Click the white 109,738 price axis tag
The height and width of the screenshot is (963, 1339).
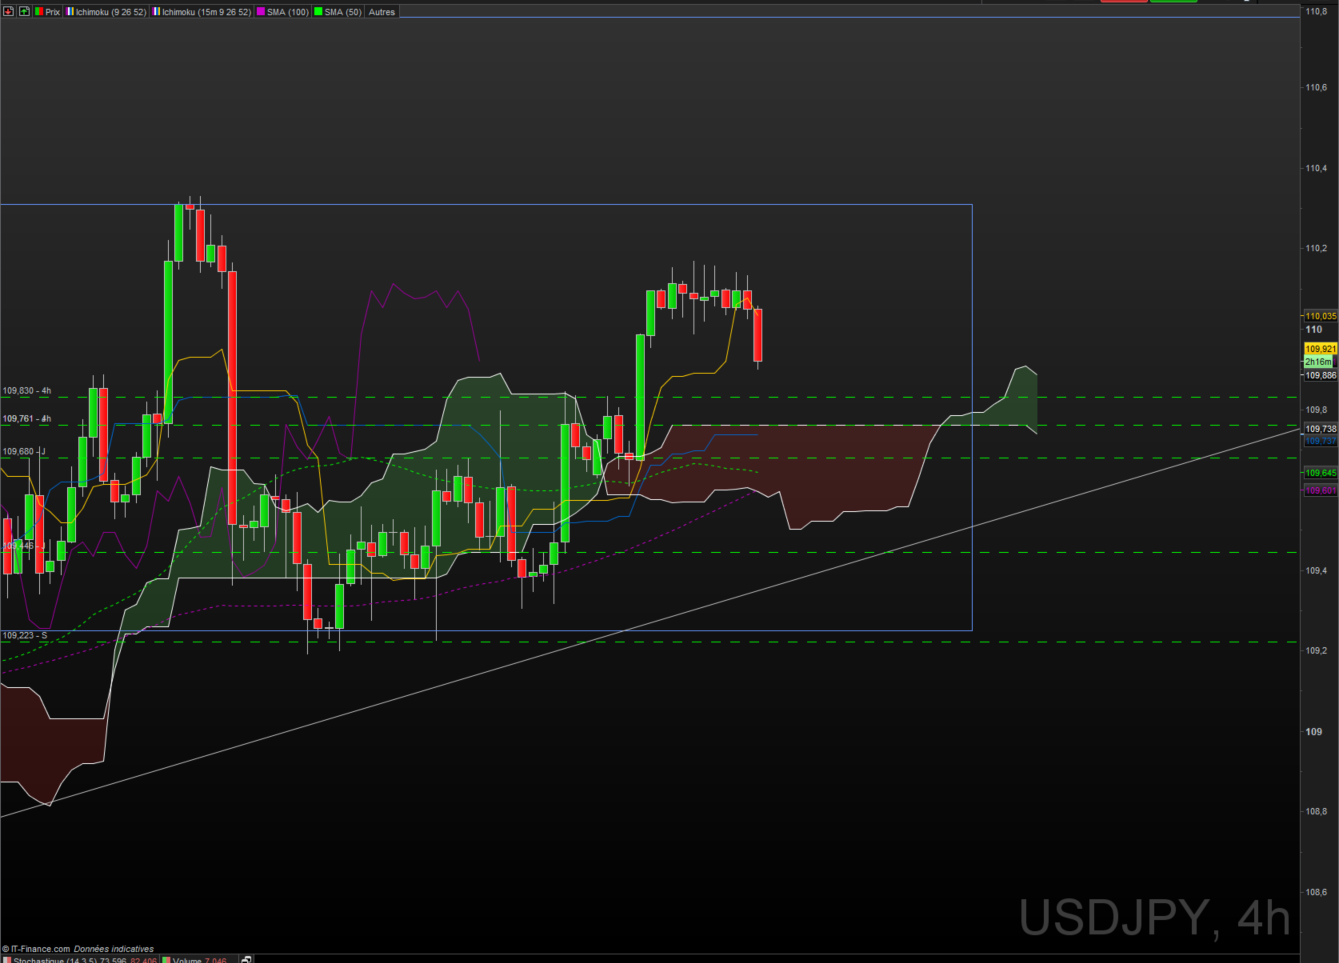(1320, 429)
